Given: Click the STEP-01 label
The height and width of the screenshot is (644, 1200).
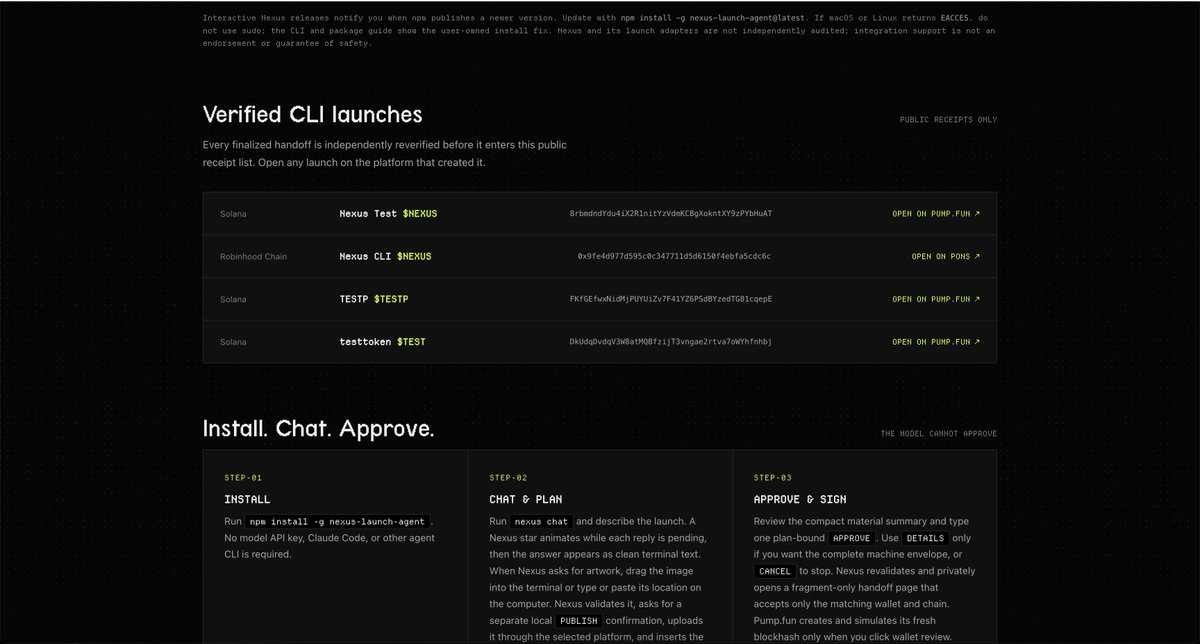Looking at the screenshot, I should point(243,478).
